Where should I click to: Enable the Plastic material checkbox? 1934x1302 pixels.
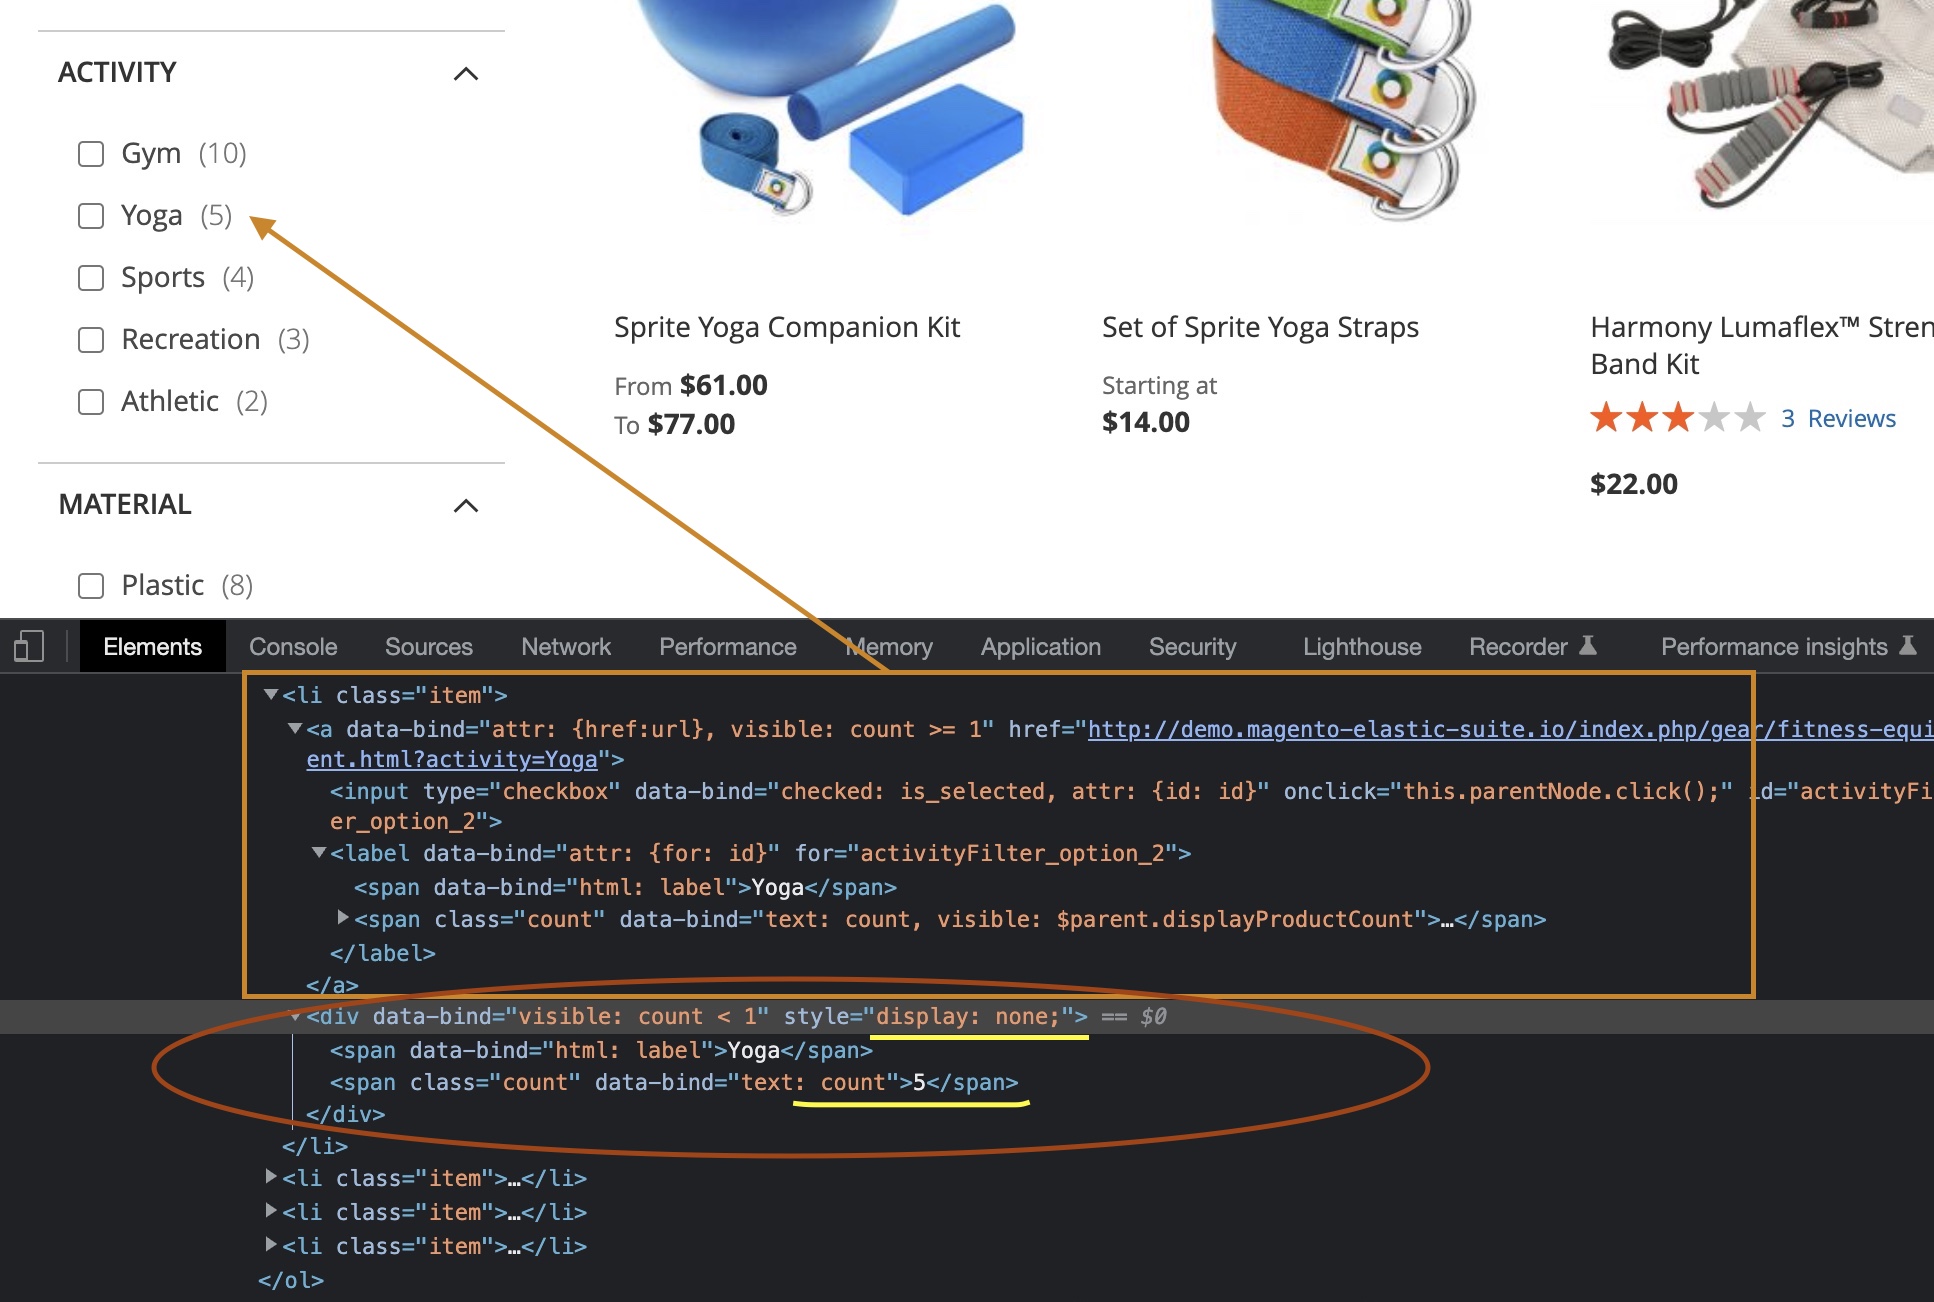click(91, 586)
